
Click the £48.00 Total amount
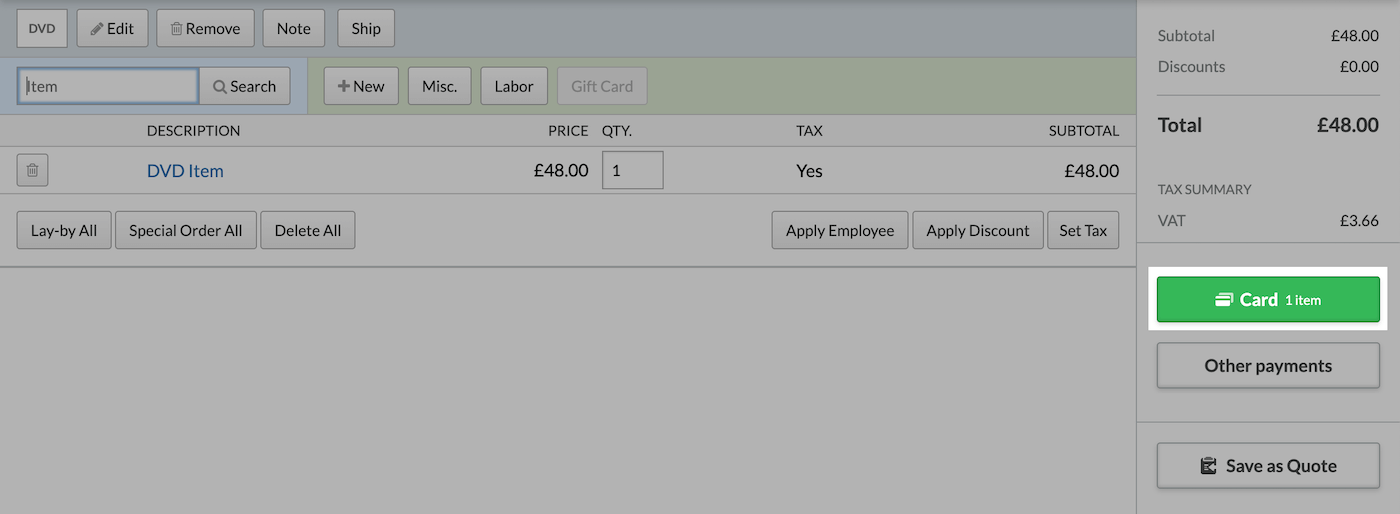tap(1348, 125)
